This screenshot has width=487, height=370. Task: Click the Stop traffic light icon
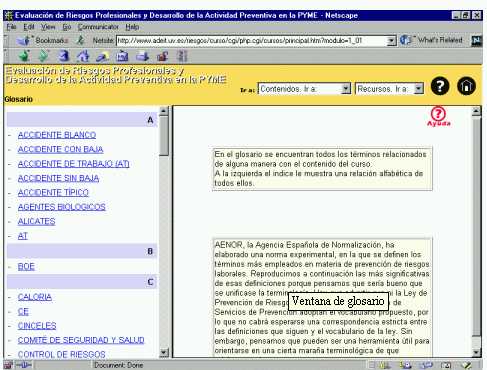click(x=182, y=56)
